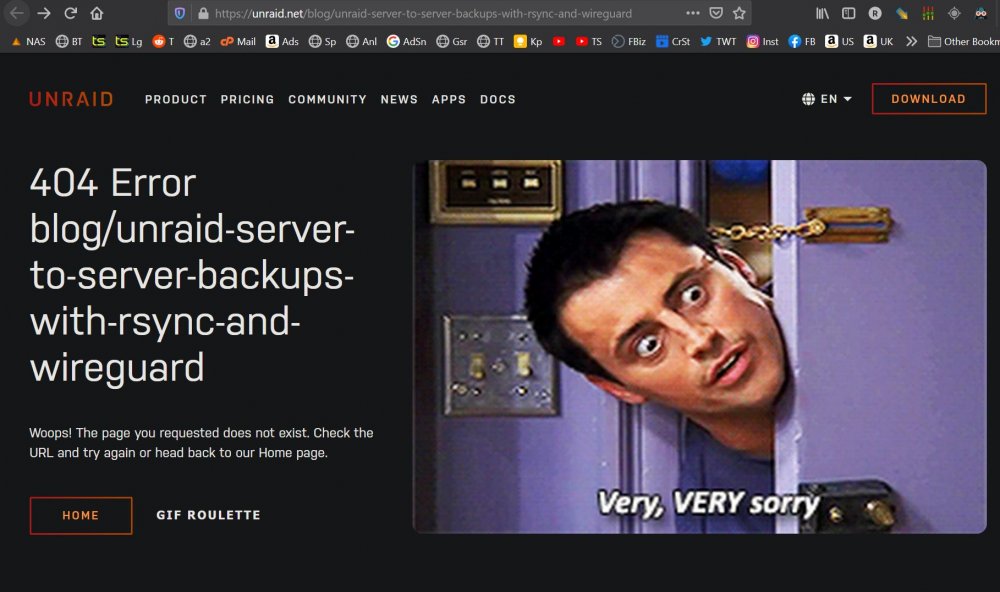1000x592 pixels.
Task: Open the page actions three-dot menu
Action: 693,13
